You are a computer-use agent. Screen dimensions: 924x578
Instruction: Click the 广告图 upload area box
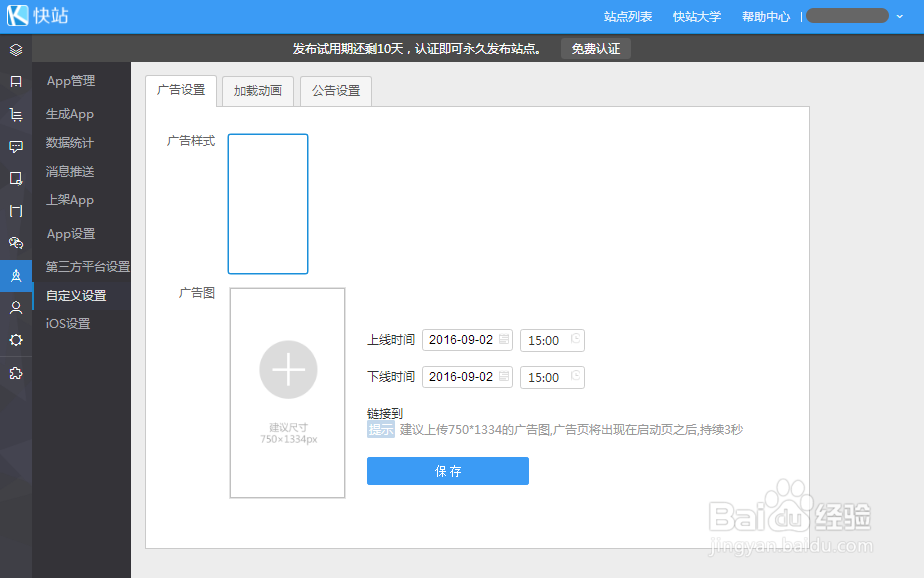pos(288,393)
